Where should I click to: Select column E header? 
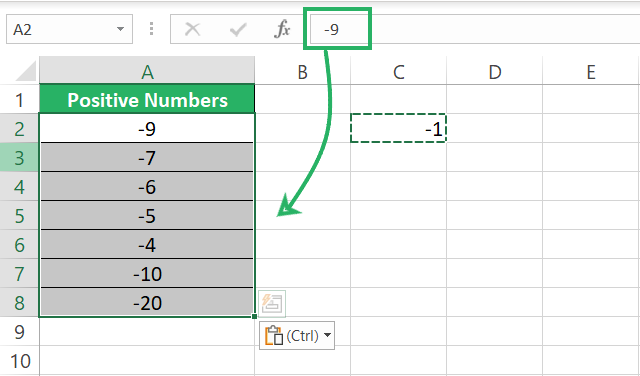591,70
